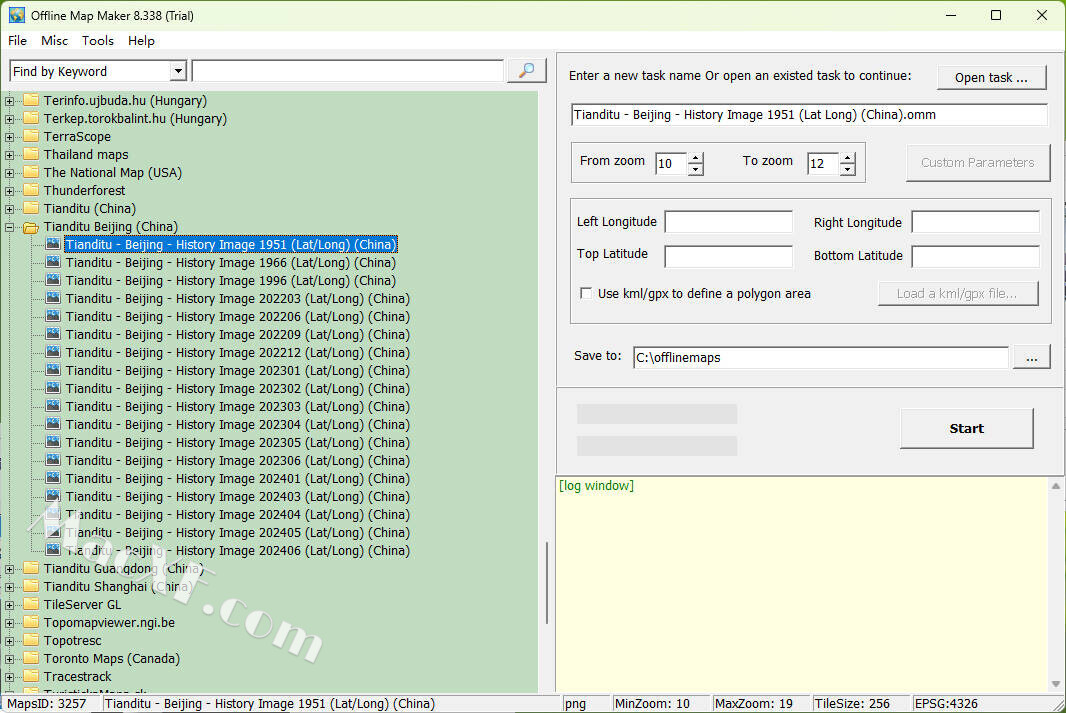
Task: Enable 'Use kml/gpx to define a polygon area' checkbox
Action: pos(586,293)
